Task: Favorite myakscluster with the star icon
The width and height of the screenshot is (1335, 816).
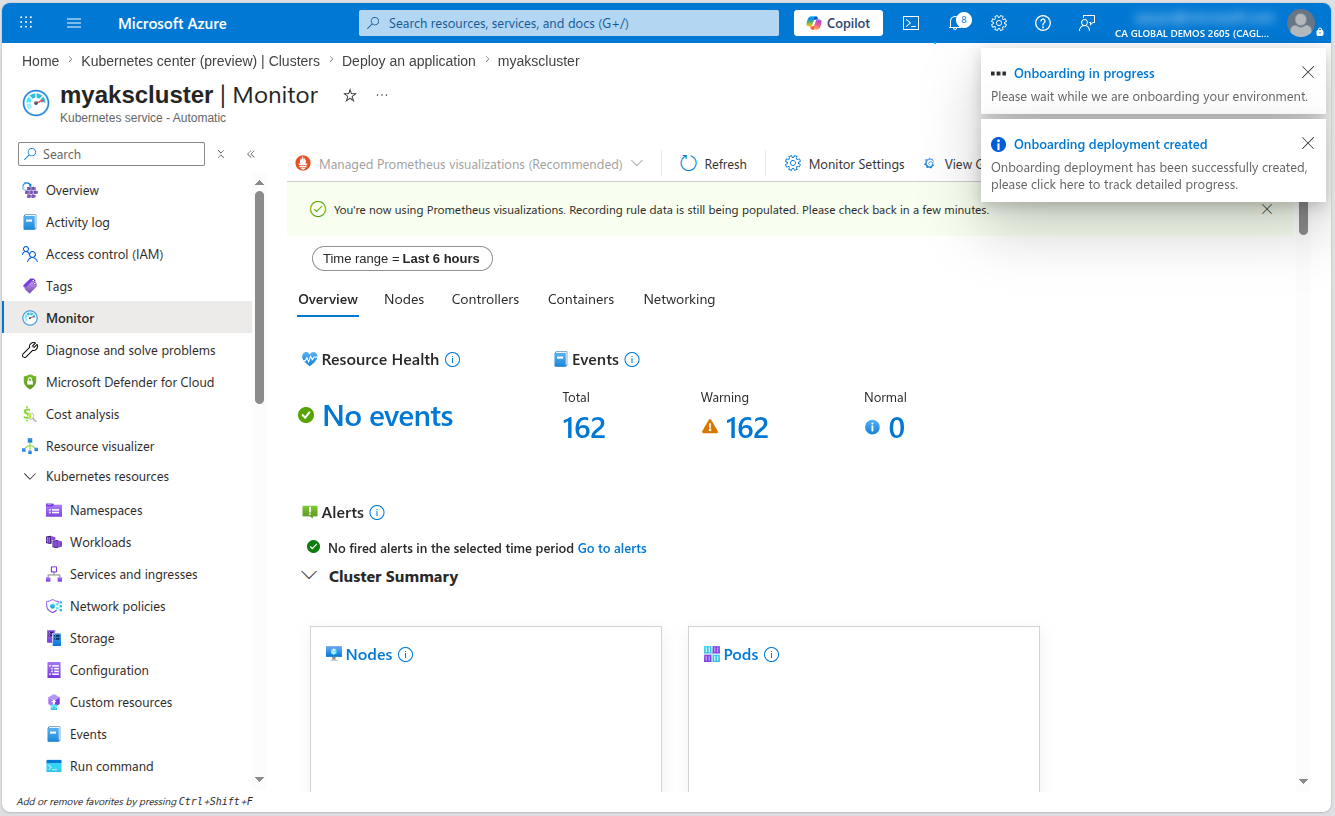Action: pyautogui.click(x=350, y=95)
